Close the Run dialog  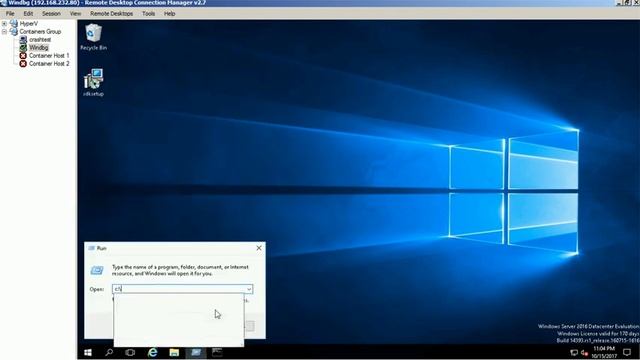[259, 248]
